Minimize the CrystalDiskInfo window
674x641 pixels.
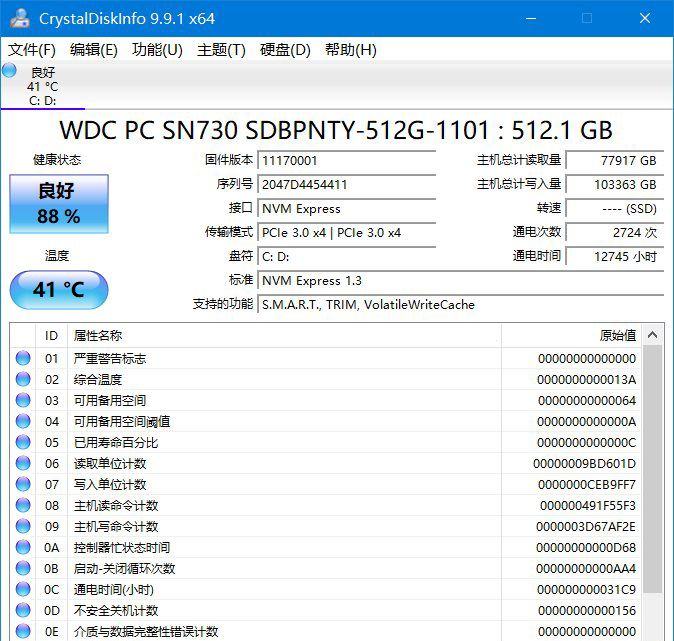531,18
